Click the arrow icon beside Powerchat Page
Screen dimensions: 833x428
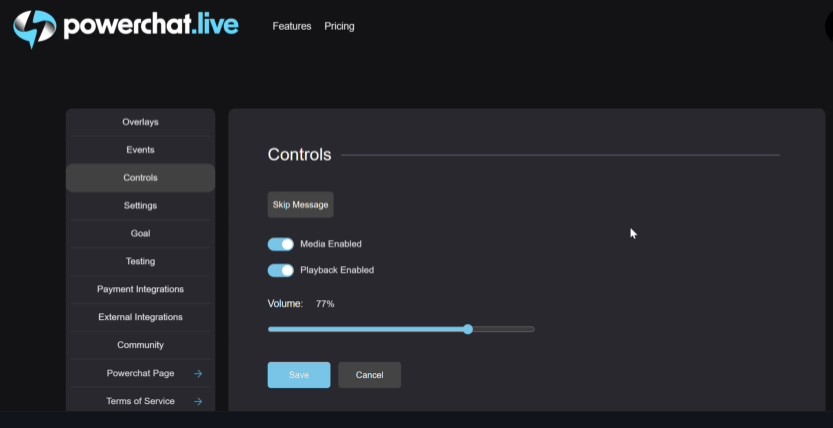[198, 373]
